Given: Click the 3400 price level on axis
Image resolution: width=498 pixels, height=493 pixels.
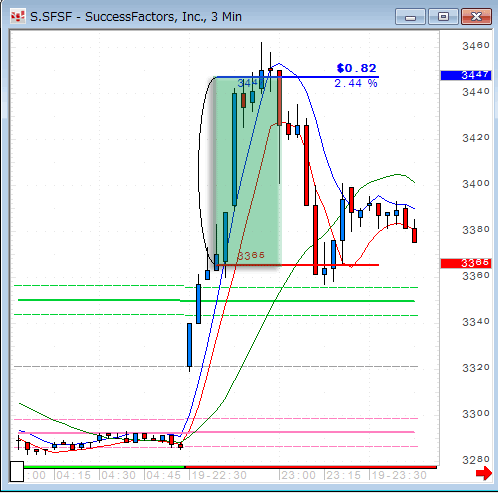Looking at the screenshot, I should pos(476,183).
